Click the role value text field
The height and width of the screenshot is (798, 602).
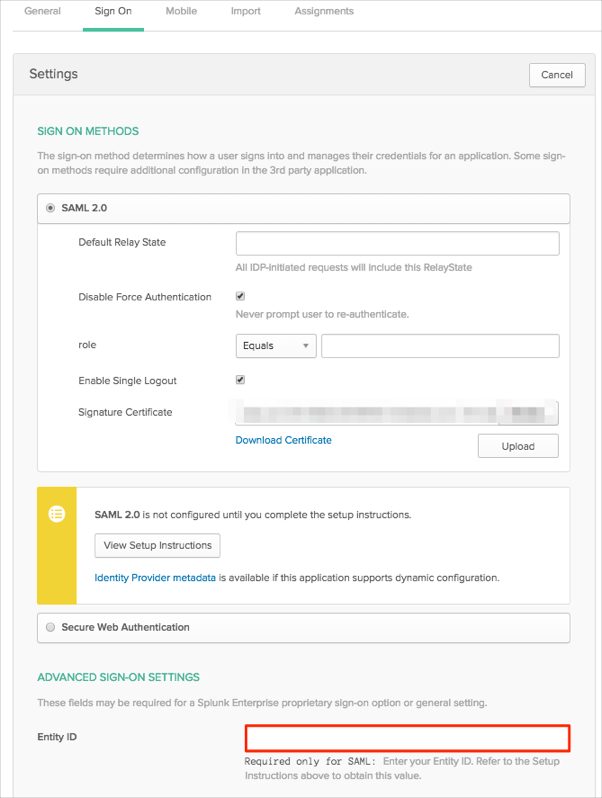pos(440,346)
